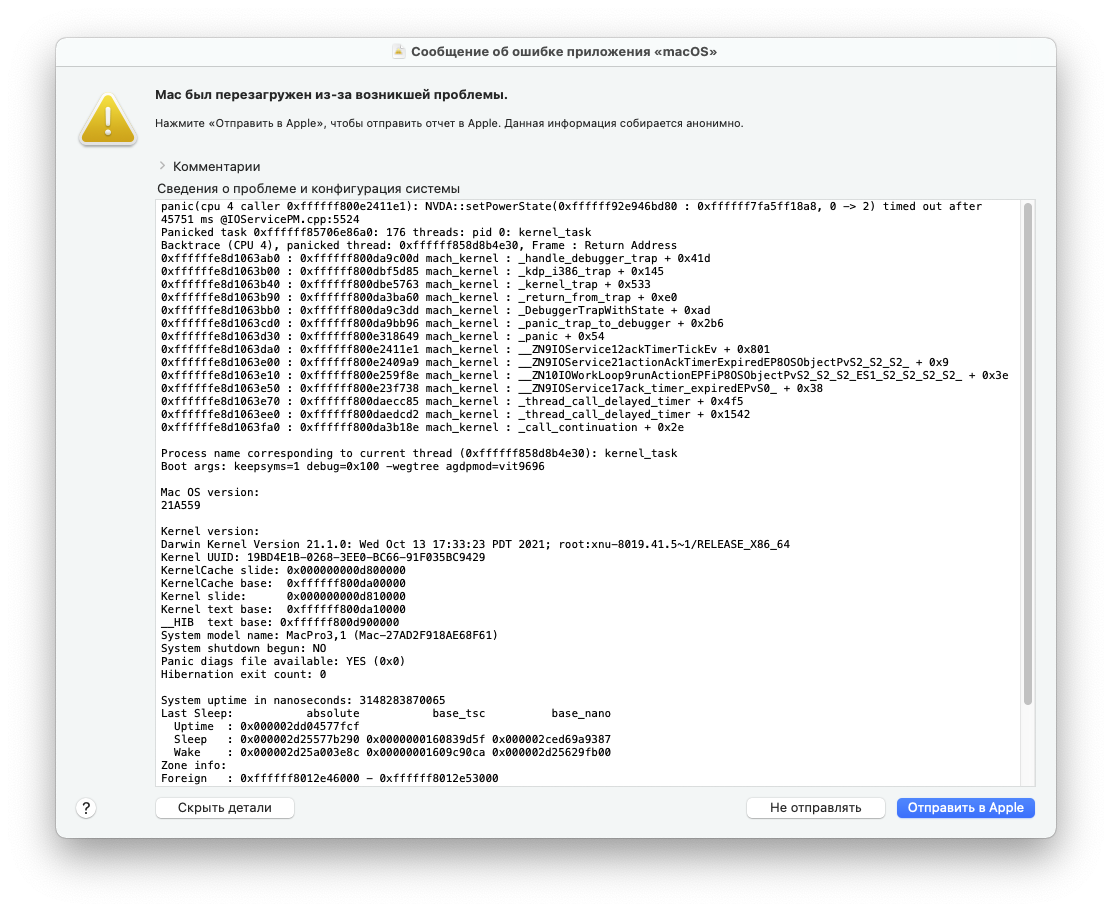Click the bold heading about Mac being restarted
The width and height of the screenshot is (1112, 912).
pyautogui.click(x=331, y=95)
